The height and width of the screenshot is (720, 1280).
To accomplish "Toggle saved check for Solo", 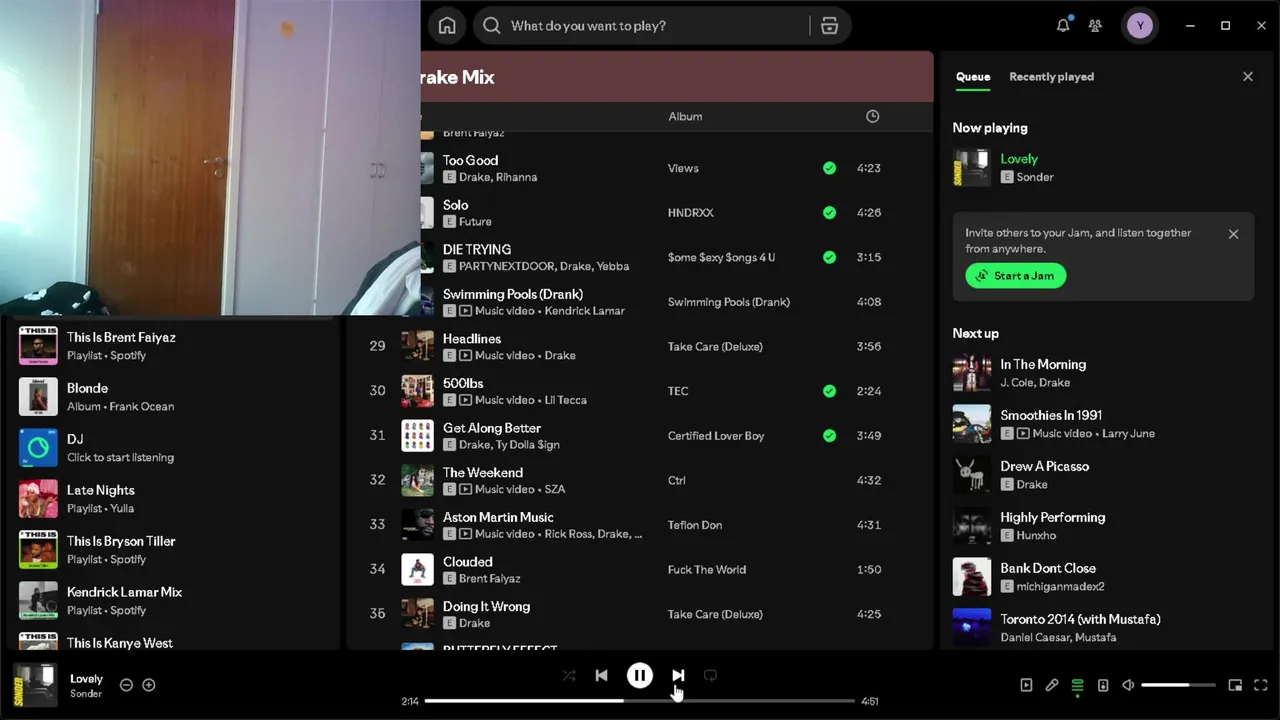I will [x=829, y=213].
